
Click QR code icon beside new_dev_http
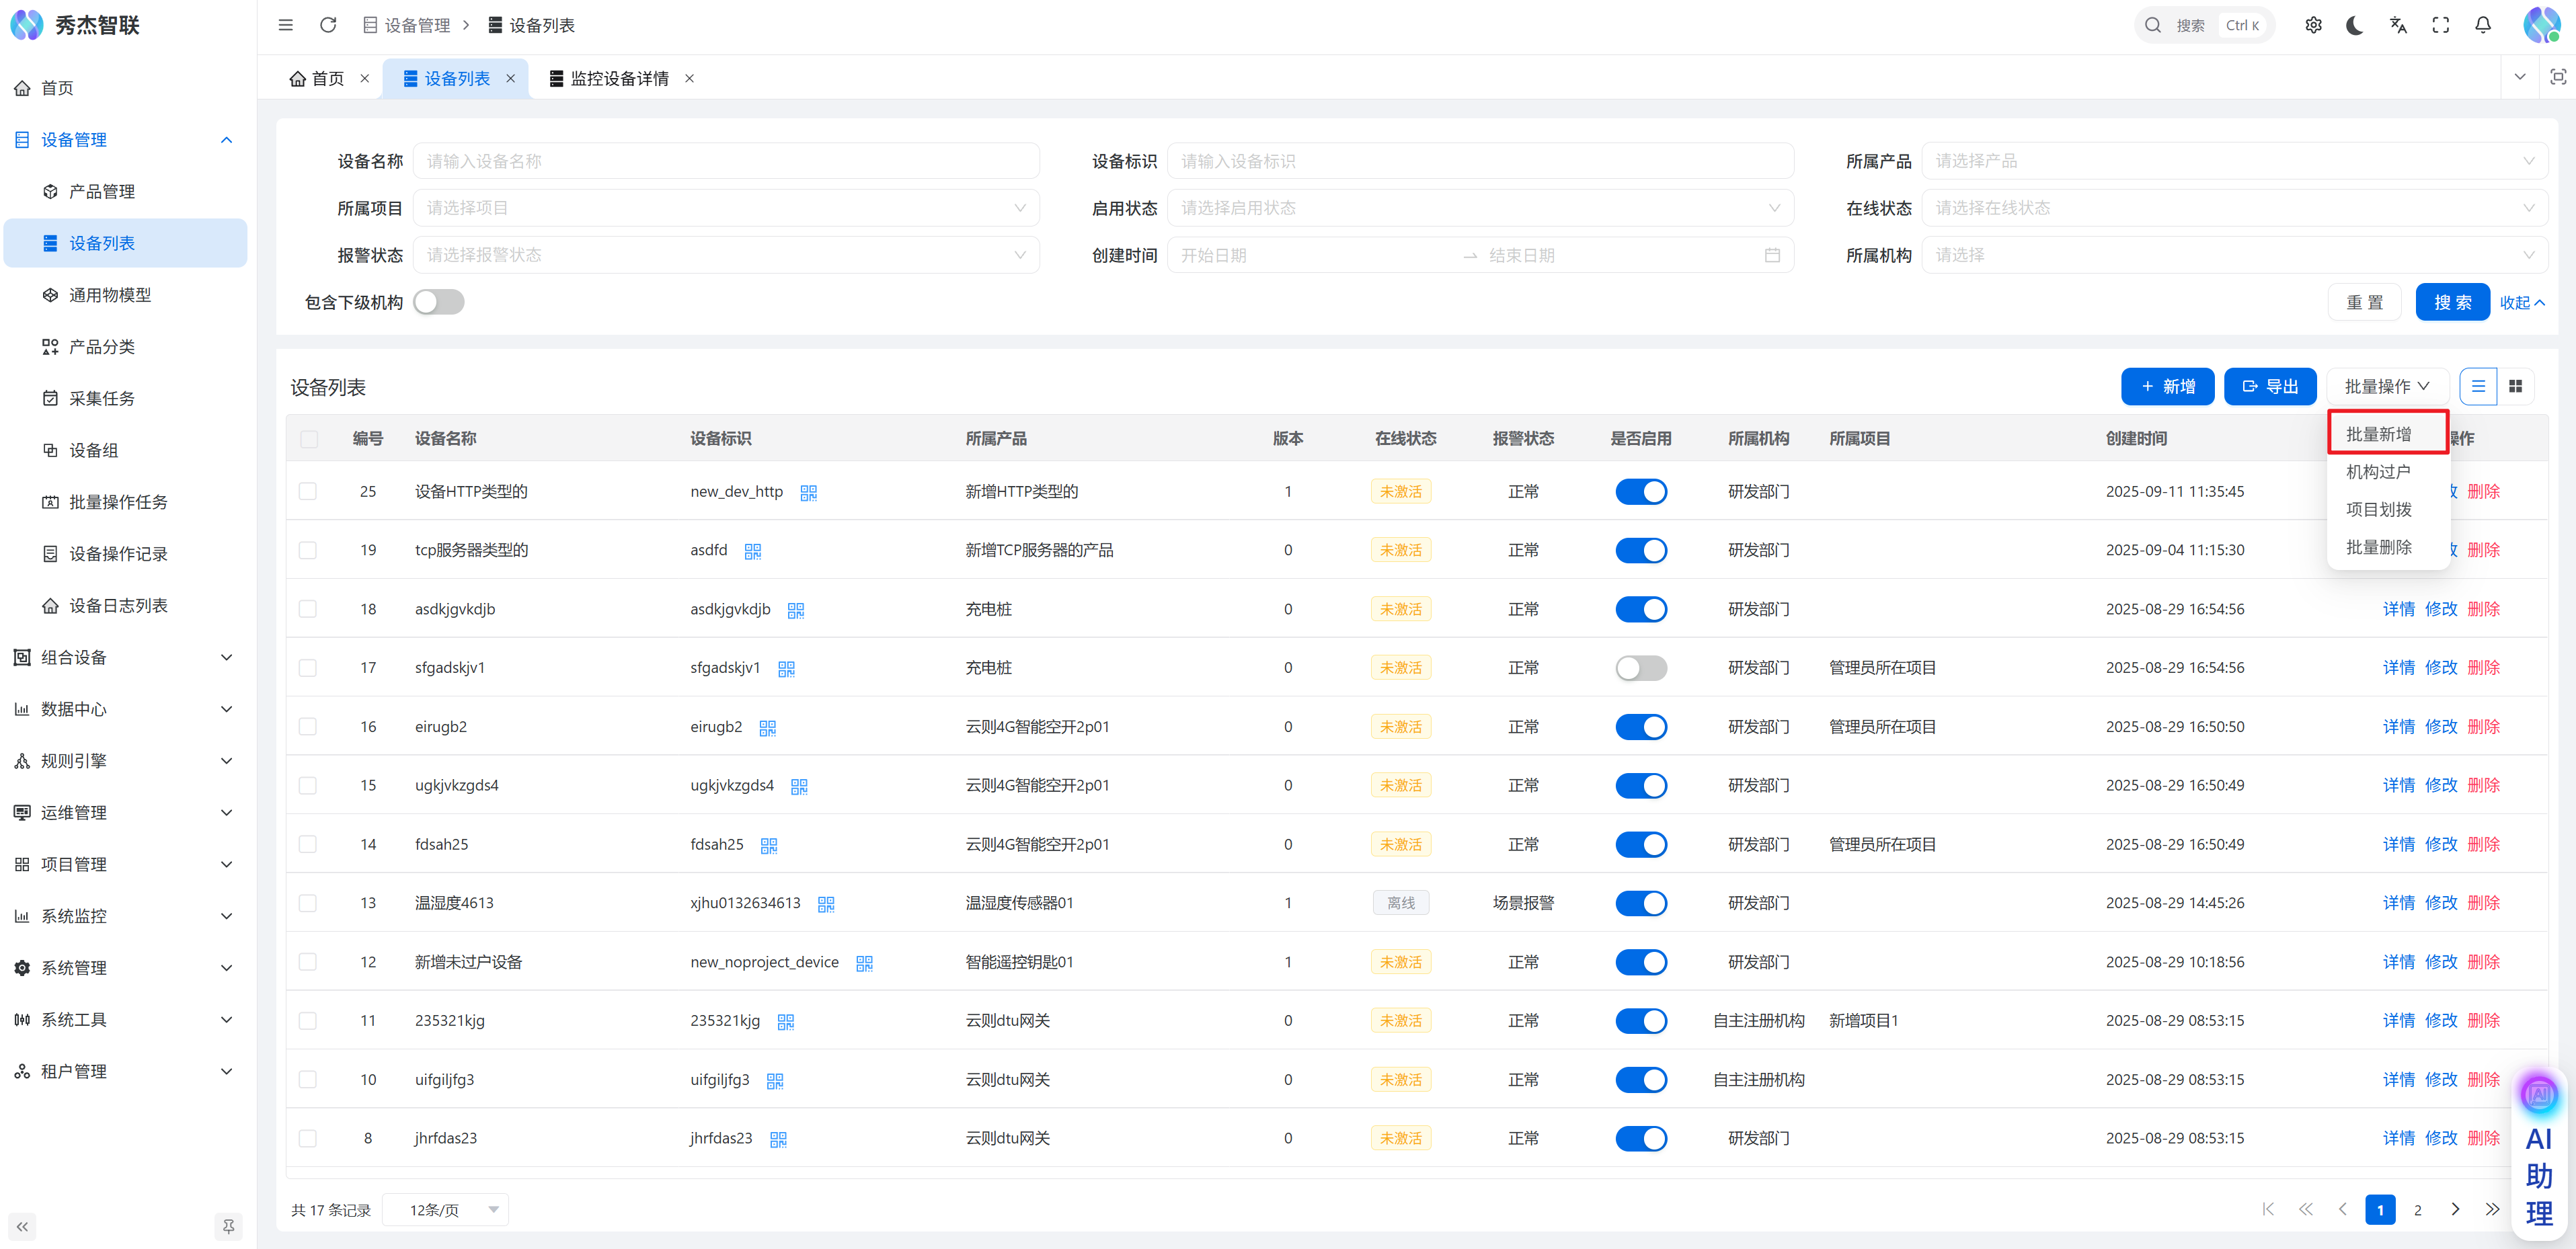coord(808,492)
